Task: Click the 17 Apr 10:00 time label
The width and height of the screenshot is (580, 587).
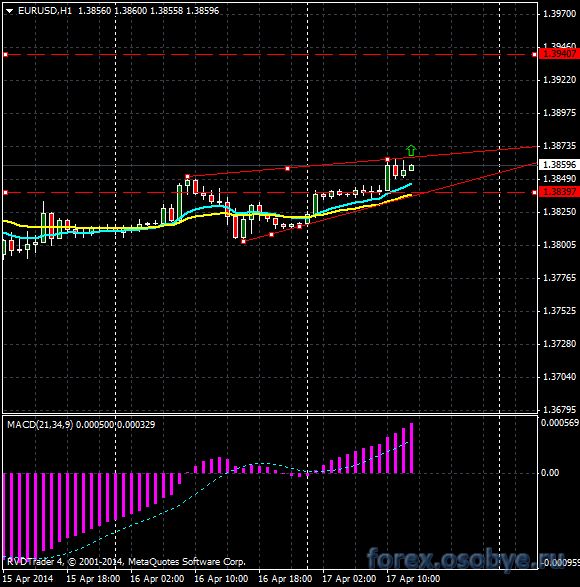Action: (x=413, y=579)
